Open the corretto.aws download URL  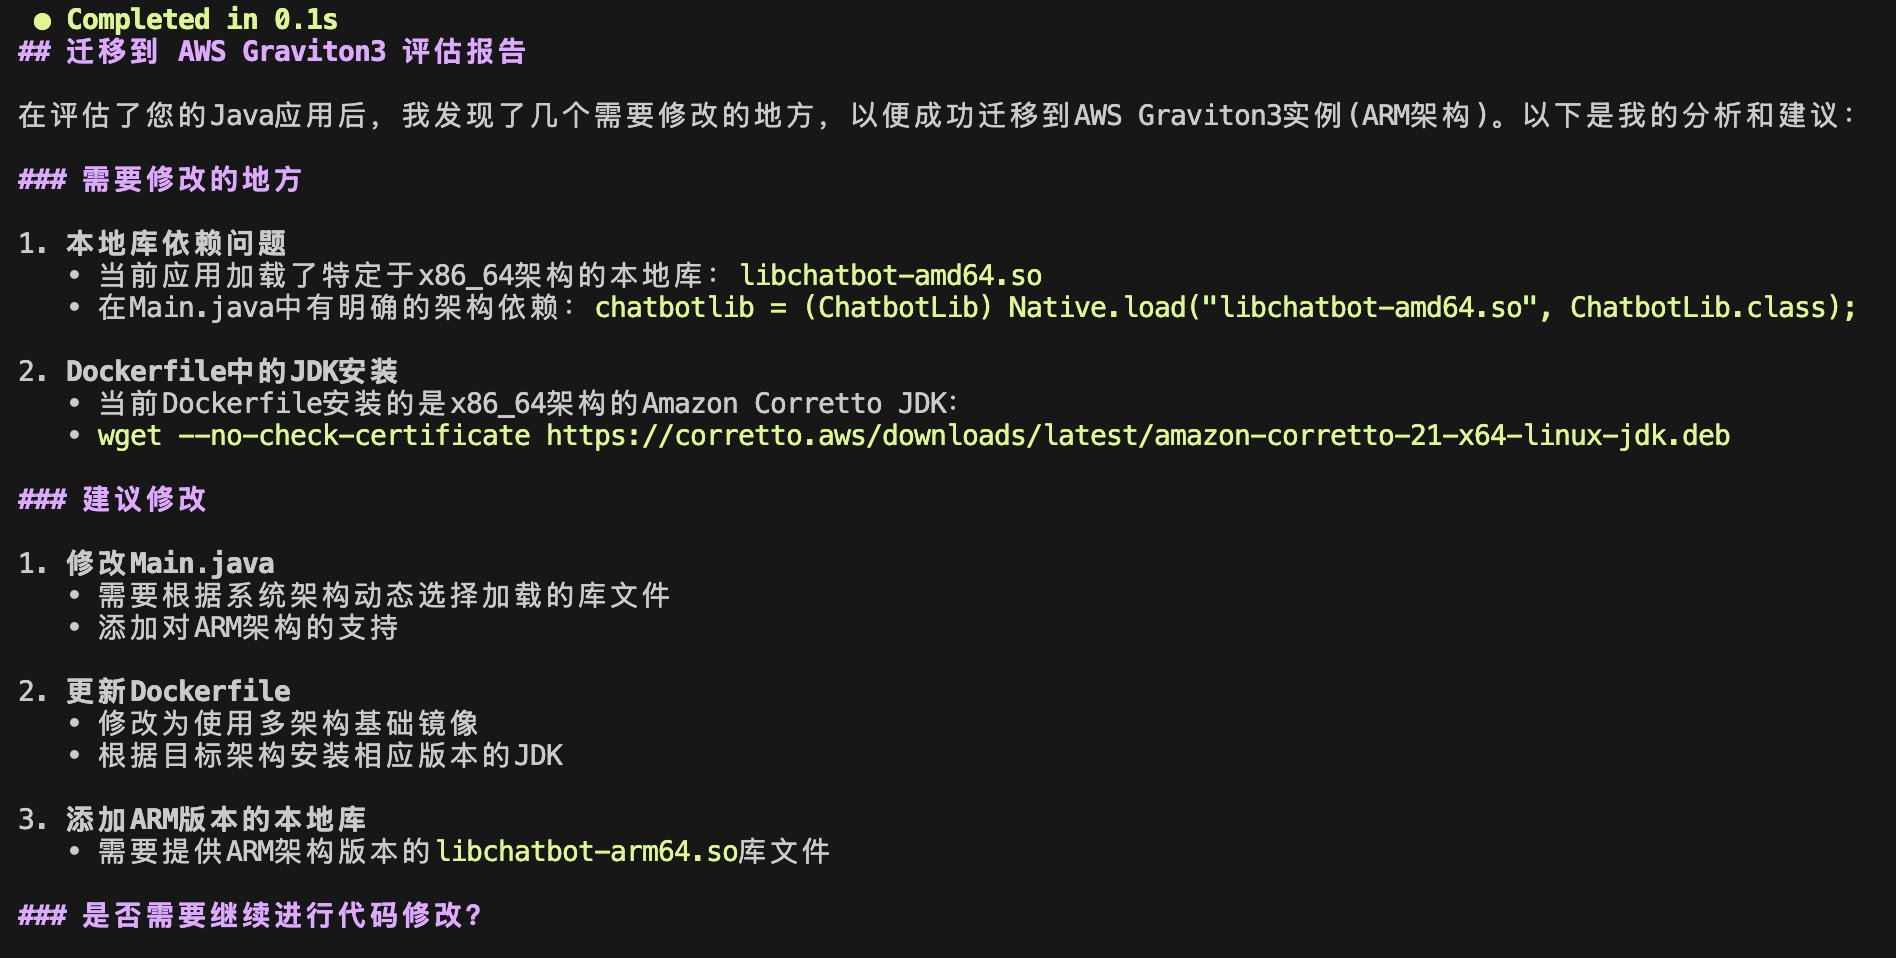1137,436
